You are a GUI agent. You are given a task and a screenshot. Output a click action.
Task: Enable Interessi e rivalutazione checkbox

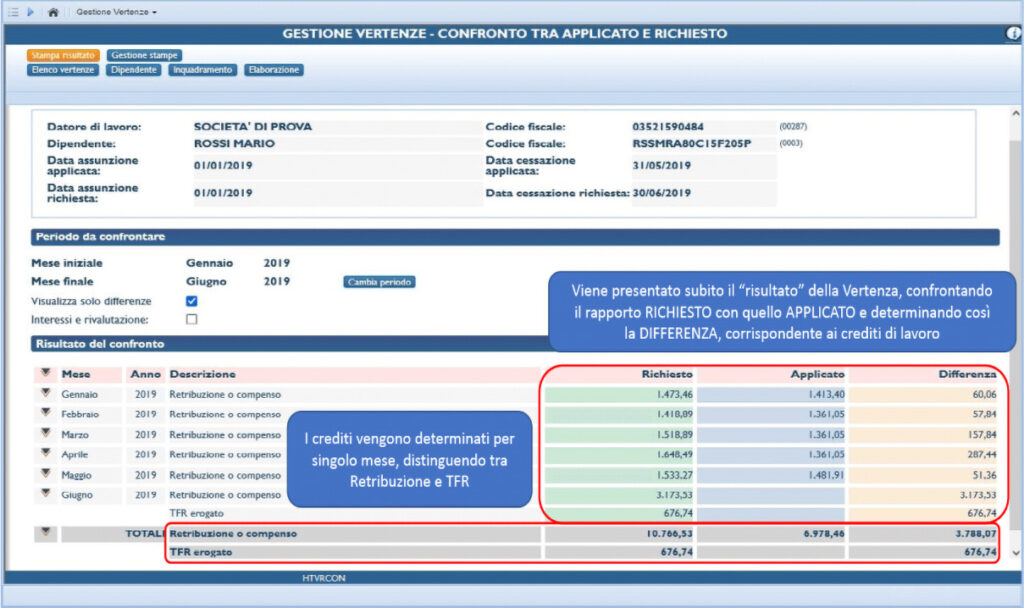[191, 319]
